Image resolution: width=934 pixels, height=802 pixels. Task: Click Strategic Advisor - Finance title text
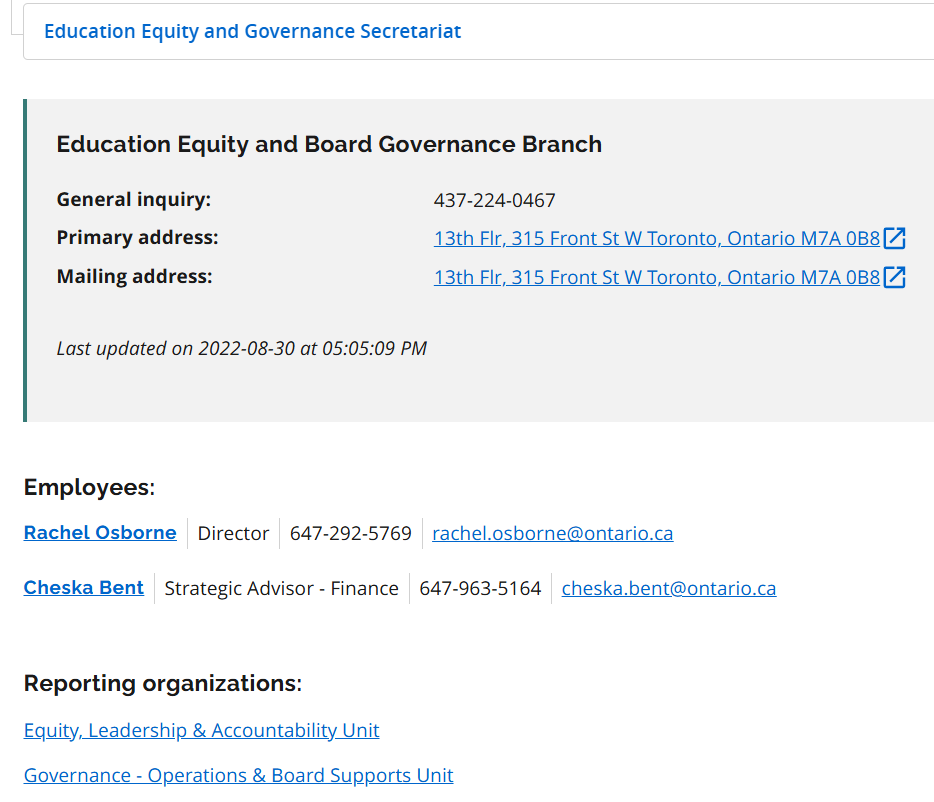click(x=281, y=589)
